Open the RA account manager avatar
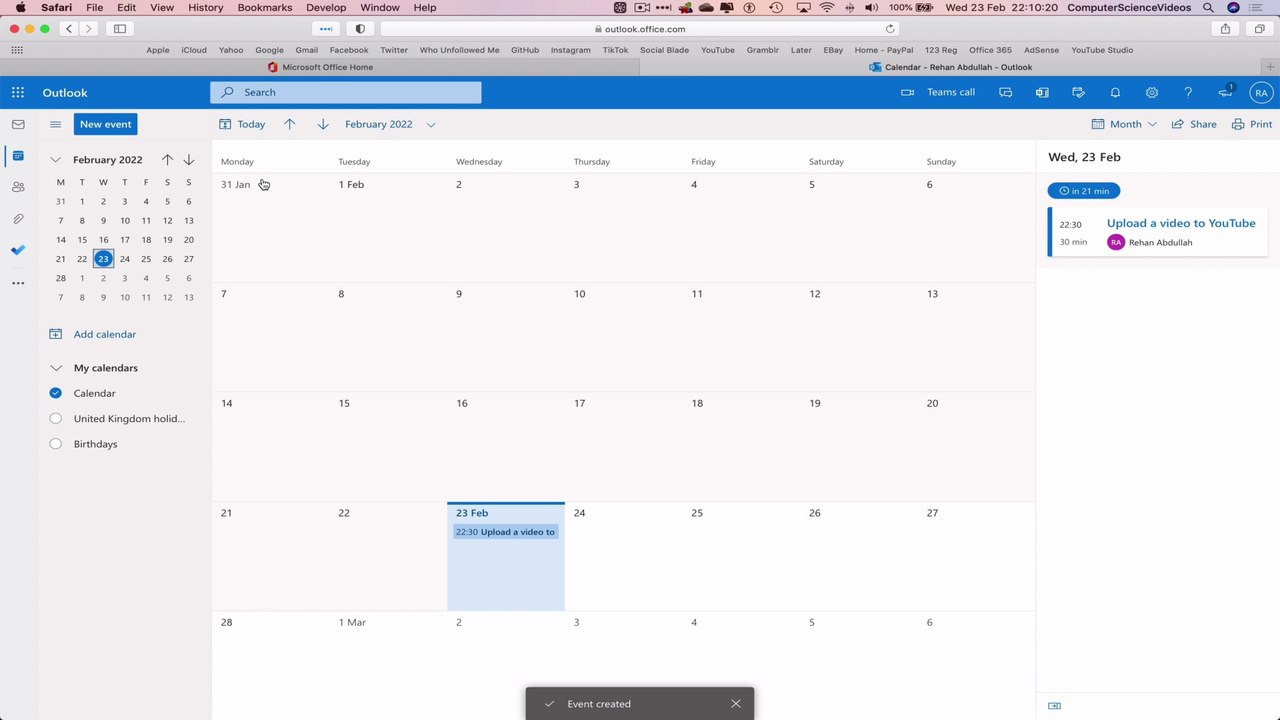Image resolution: width=1280 pixels, height=720 pixels. point(1261,92)
